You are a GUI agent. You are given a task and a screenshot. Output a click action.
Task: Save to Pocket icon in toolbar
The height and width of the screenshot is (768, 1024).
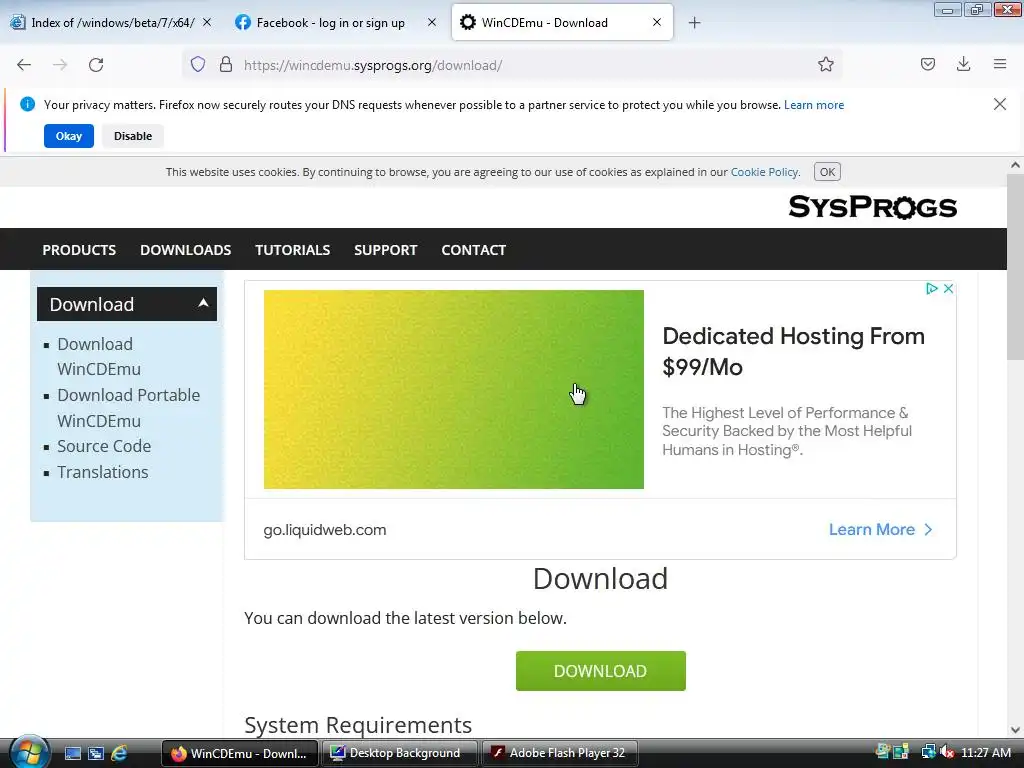(928, 64)
